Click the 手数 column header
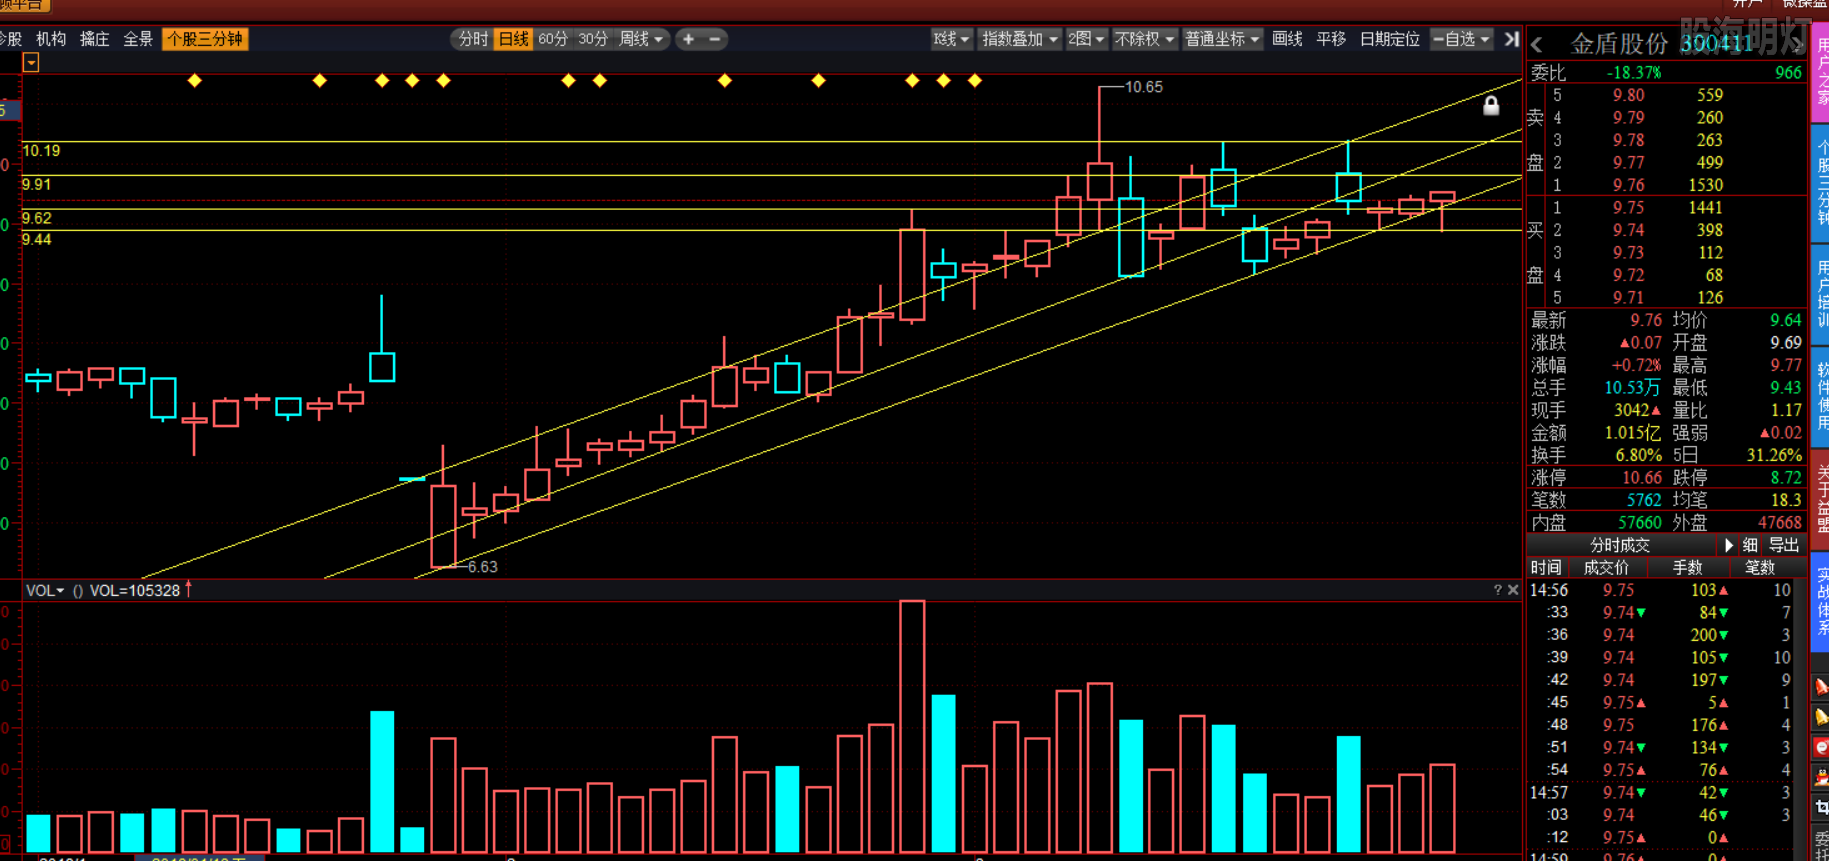Image resolution: width=1829 pixels, height=861 pixels. click(x=1688, y=567)
